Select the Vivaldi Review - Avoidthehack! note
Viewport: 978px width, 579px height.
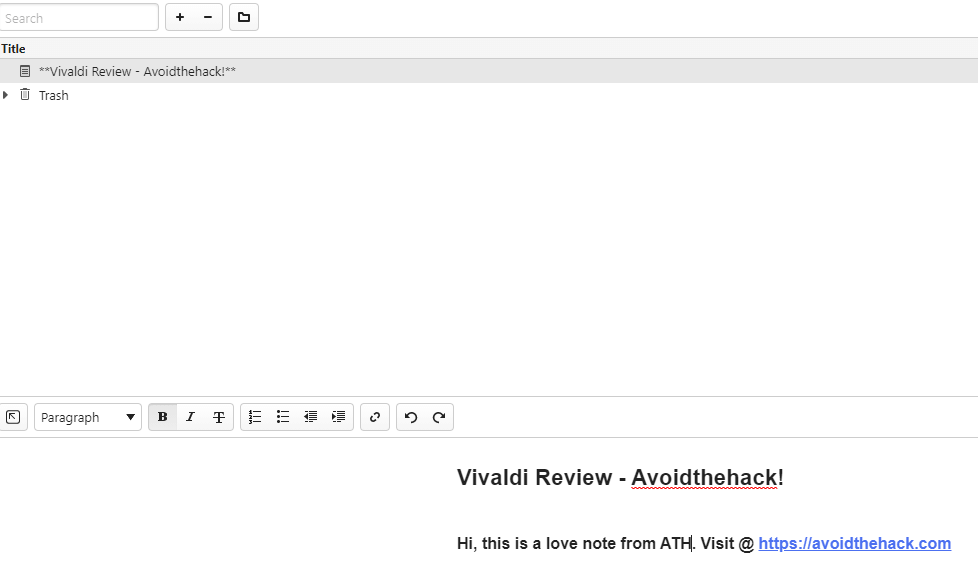coord(137,72)
